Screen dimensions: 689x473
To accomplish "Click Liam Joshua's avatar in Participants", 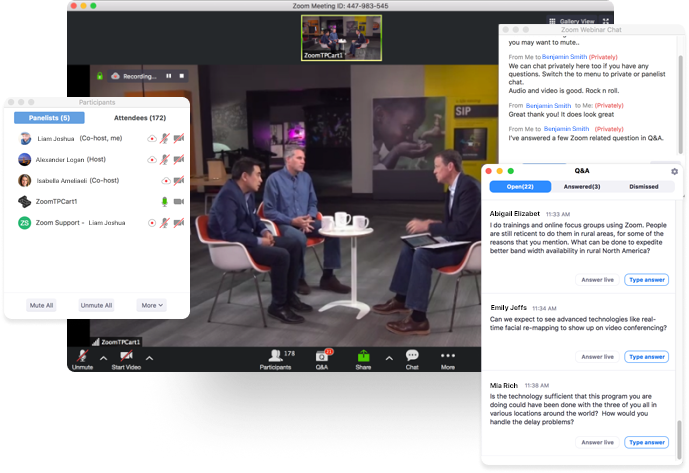I will click(x=25, y=138).
